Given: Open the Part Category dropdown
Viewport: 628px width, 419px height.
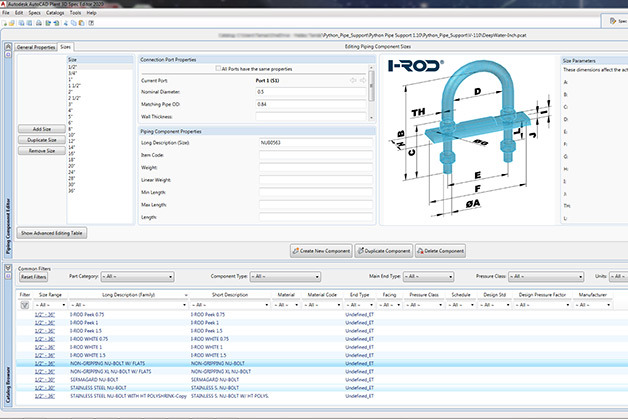Looking at the screenshot, I should pos(136,277).
